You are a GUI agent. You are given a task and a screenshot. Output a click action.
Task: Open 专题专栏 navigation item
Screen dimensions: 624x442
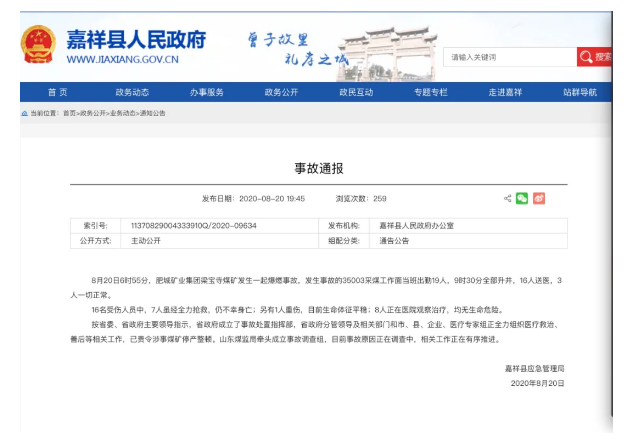[x=431, y=92]
